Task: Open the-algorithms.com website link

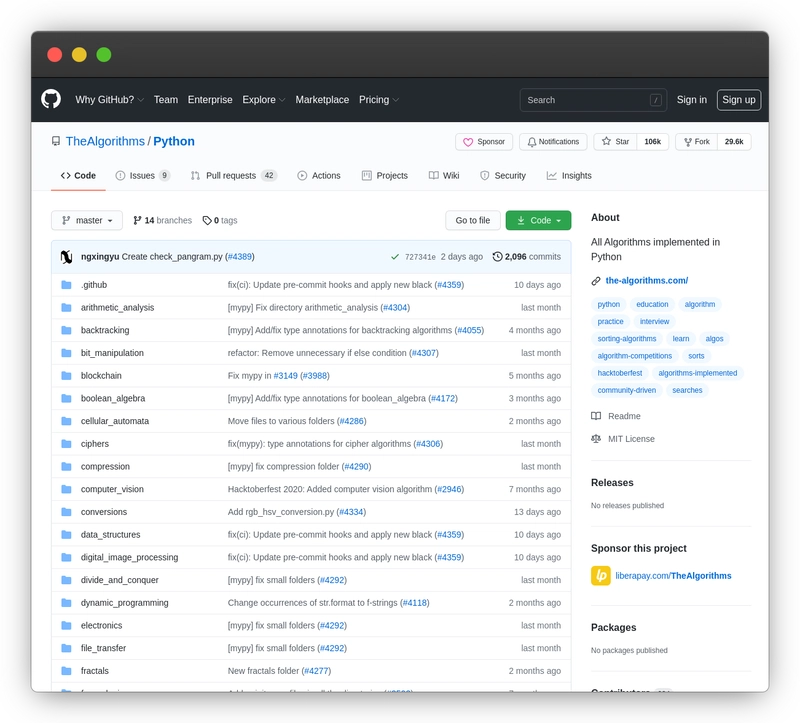Action: tap(646, 281)
